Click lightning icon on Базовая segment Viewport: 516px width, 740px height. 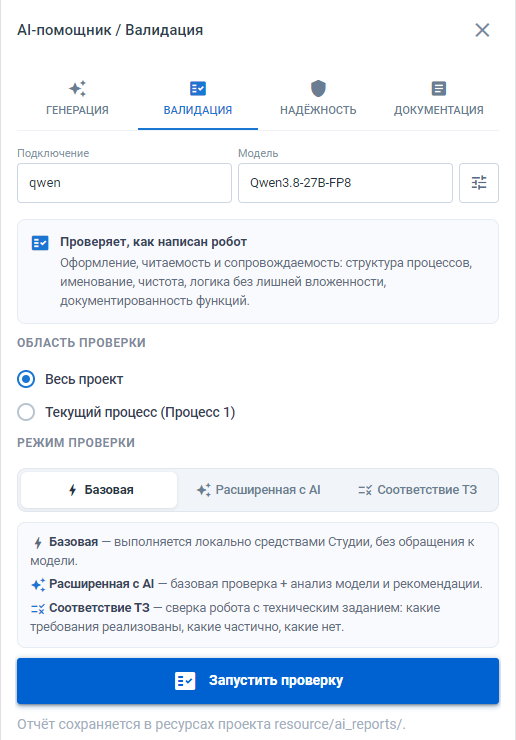(x=72, y=490)
